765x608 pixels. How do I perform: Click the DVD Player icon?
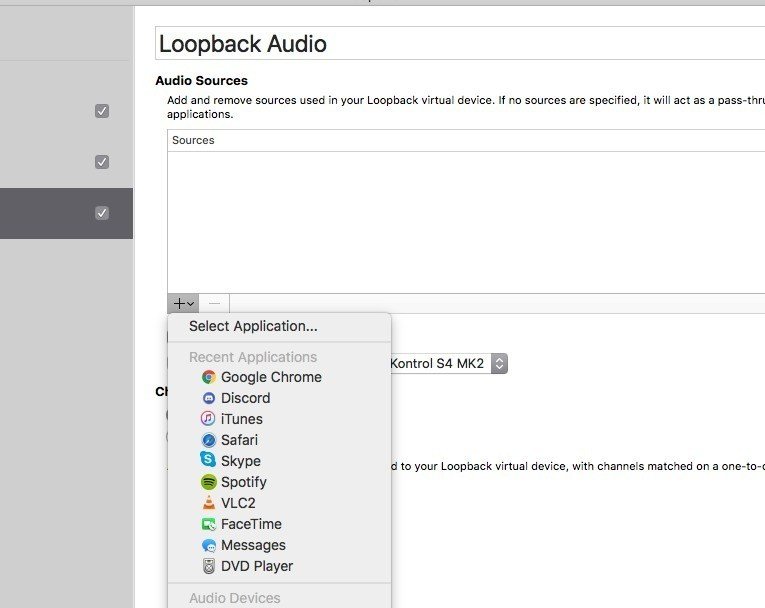pos(209,566)
